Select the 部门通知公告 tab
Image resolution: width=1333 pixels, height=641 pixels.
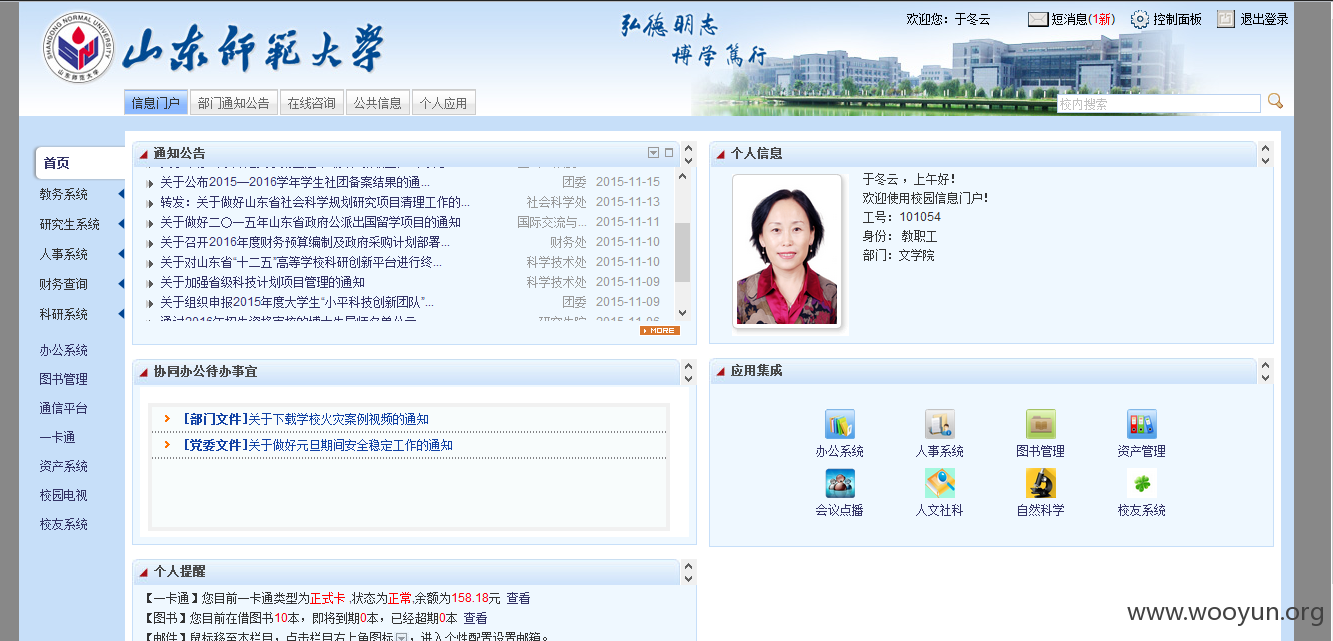[234, 102]
